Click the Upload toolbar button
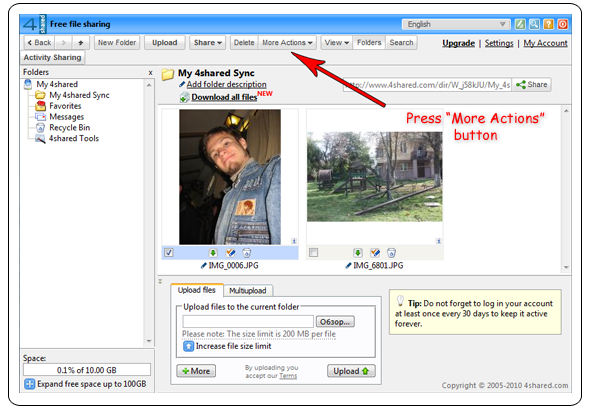The width and height of the screenshot is (589, 413). (x=165, y=42)
